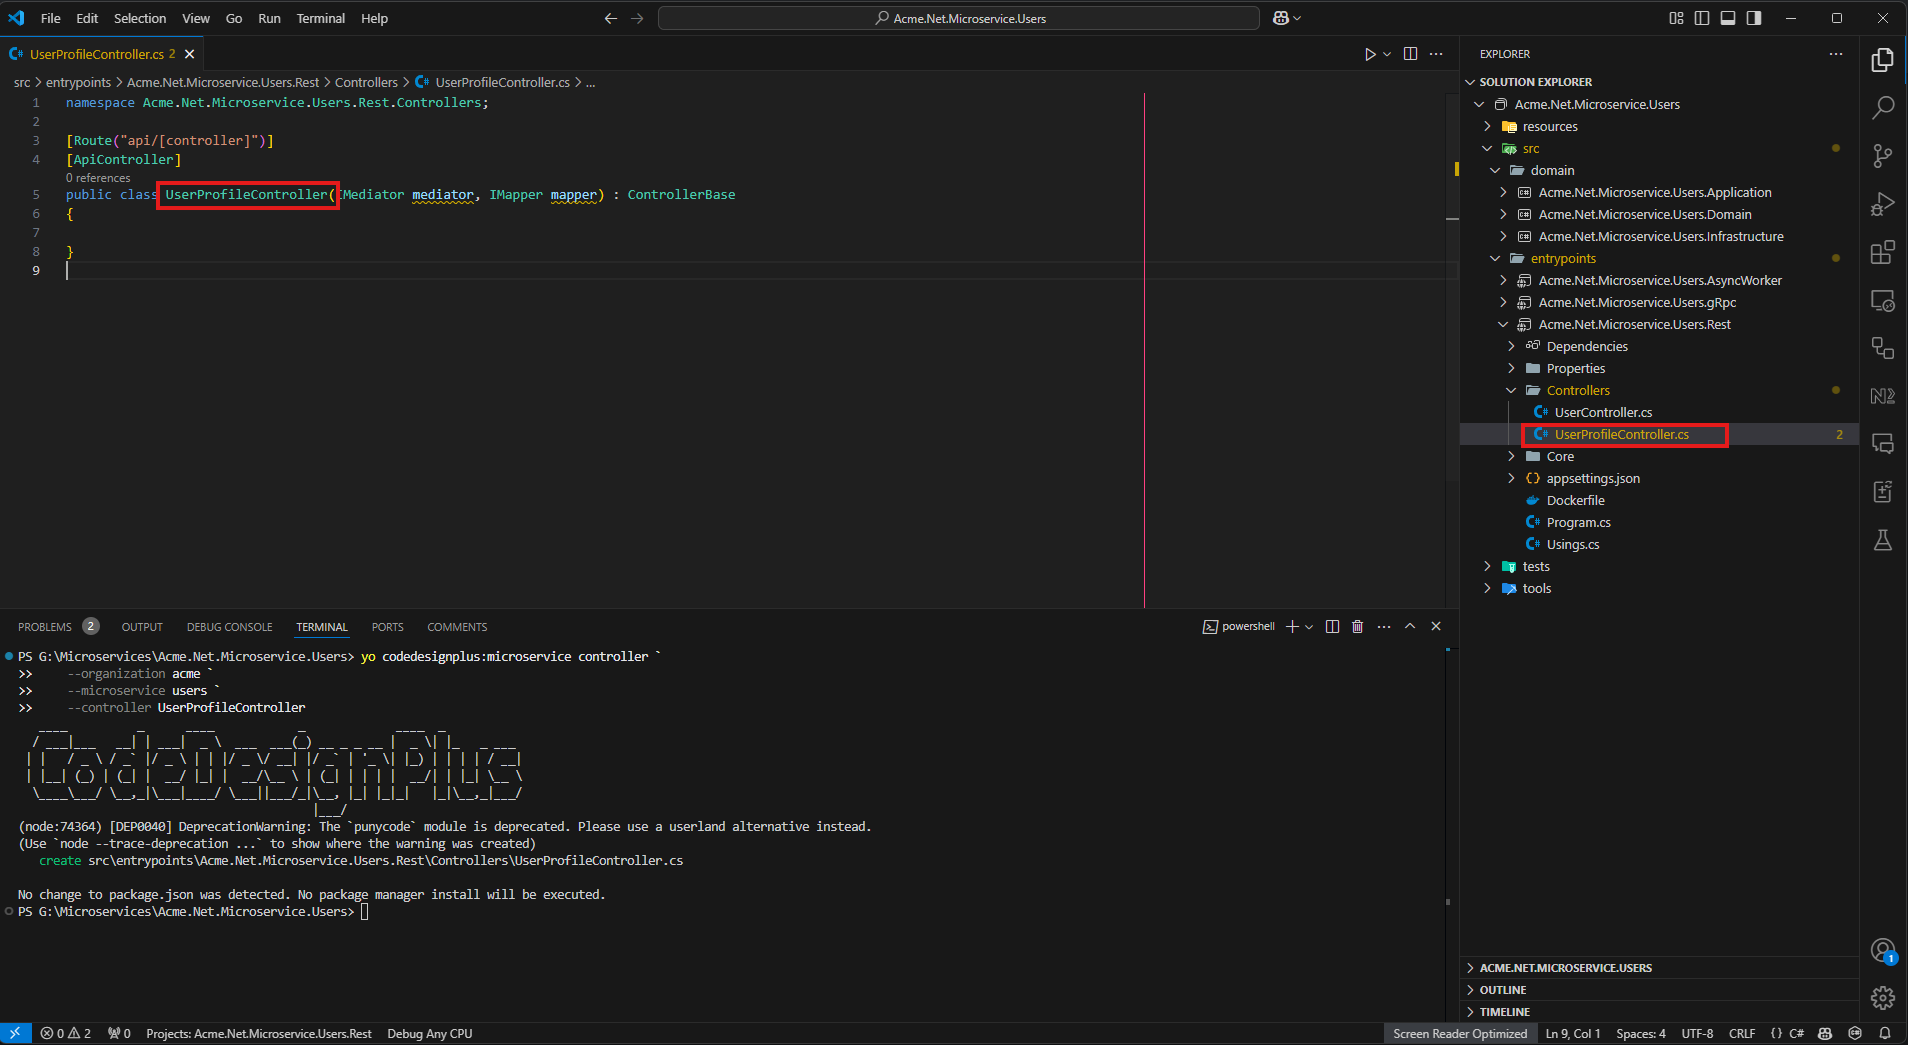This screenshot has width=1908, height=1045.
Task: Close the bottom panel
Action: coord(1436,626)
